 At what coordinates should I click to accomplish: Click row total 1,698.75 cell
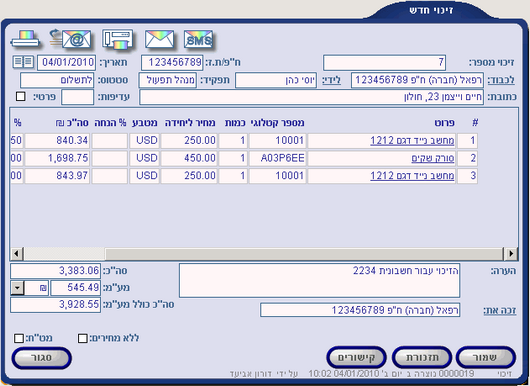[57, 158]
